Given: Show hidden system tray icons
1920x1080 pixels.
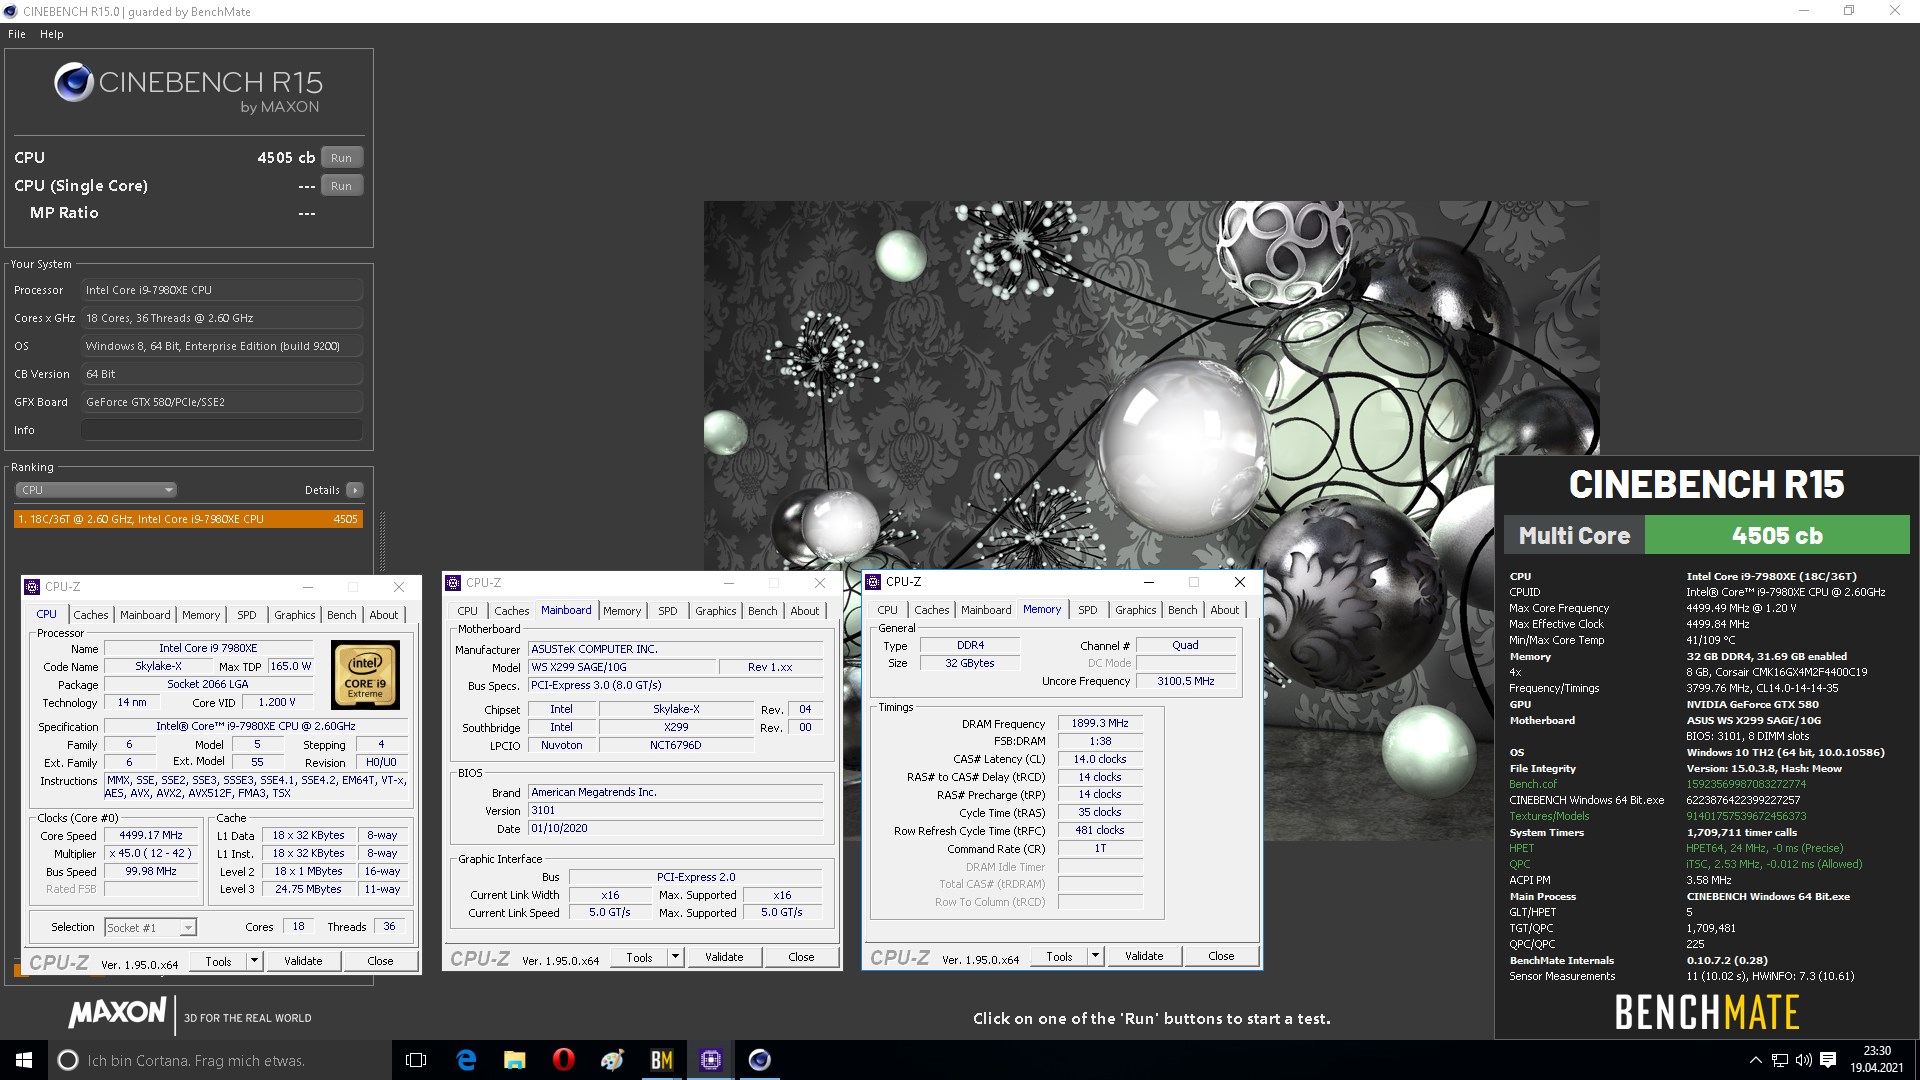Looking at the screenshot, I should coord(1755,1060).
